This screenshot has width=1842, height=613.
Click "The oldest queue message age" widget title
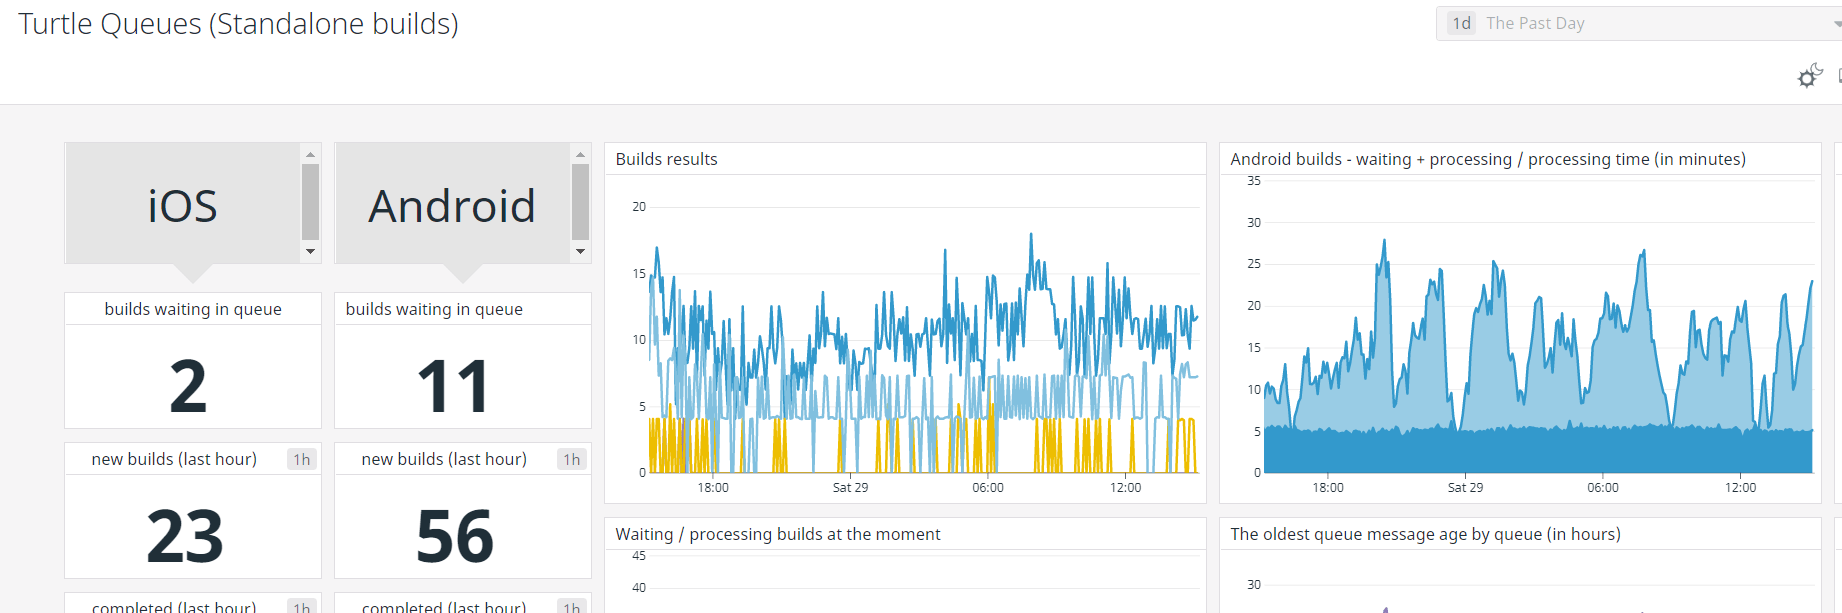click(x=1424, y=534)
